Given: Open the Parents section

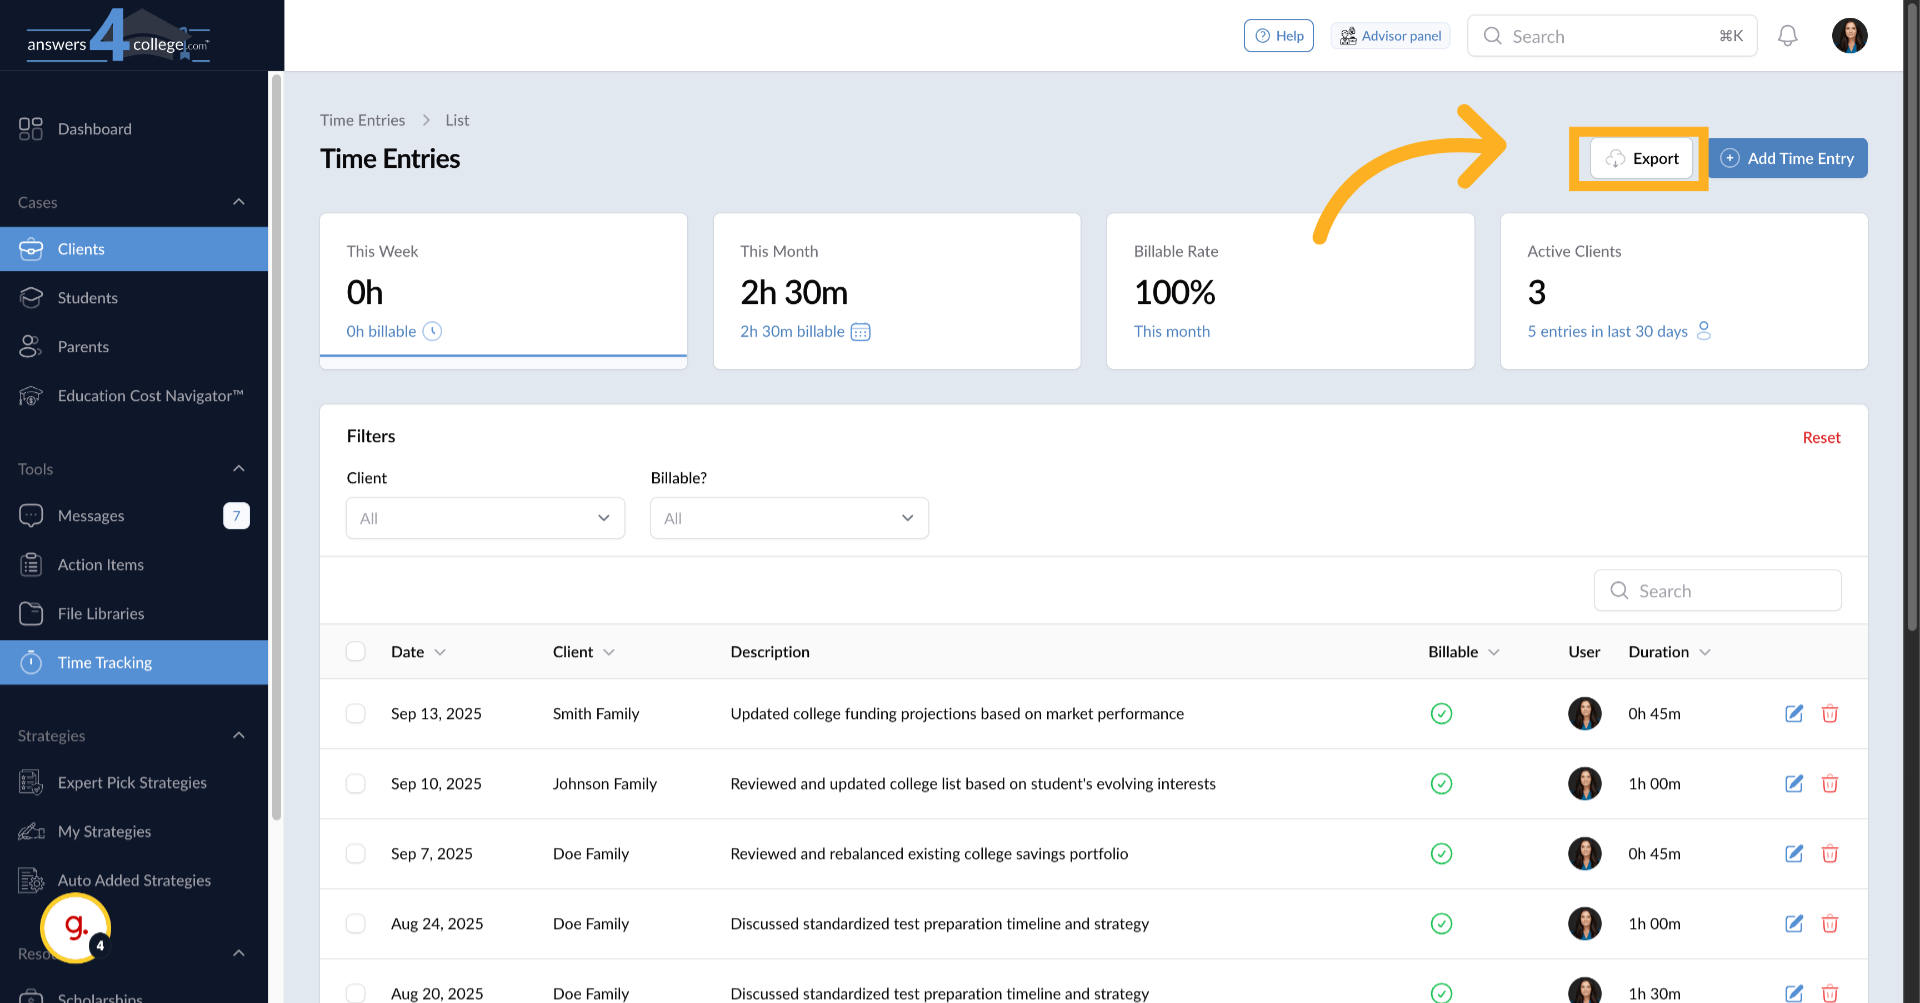Looking at the screenshot, I should pyautogui.click(x=84, y=346).
